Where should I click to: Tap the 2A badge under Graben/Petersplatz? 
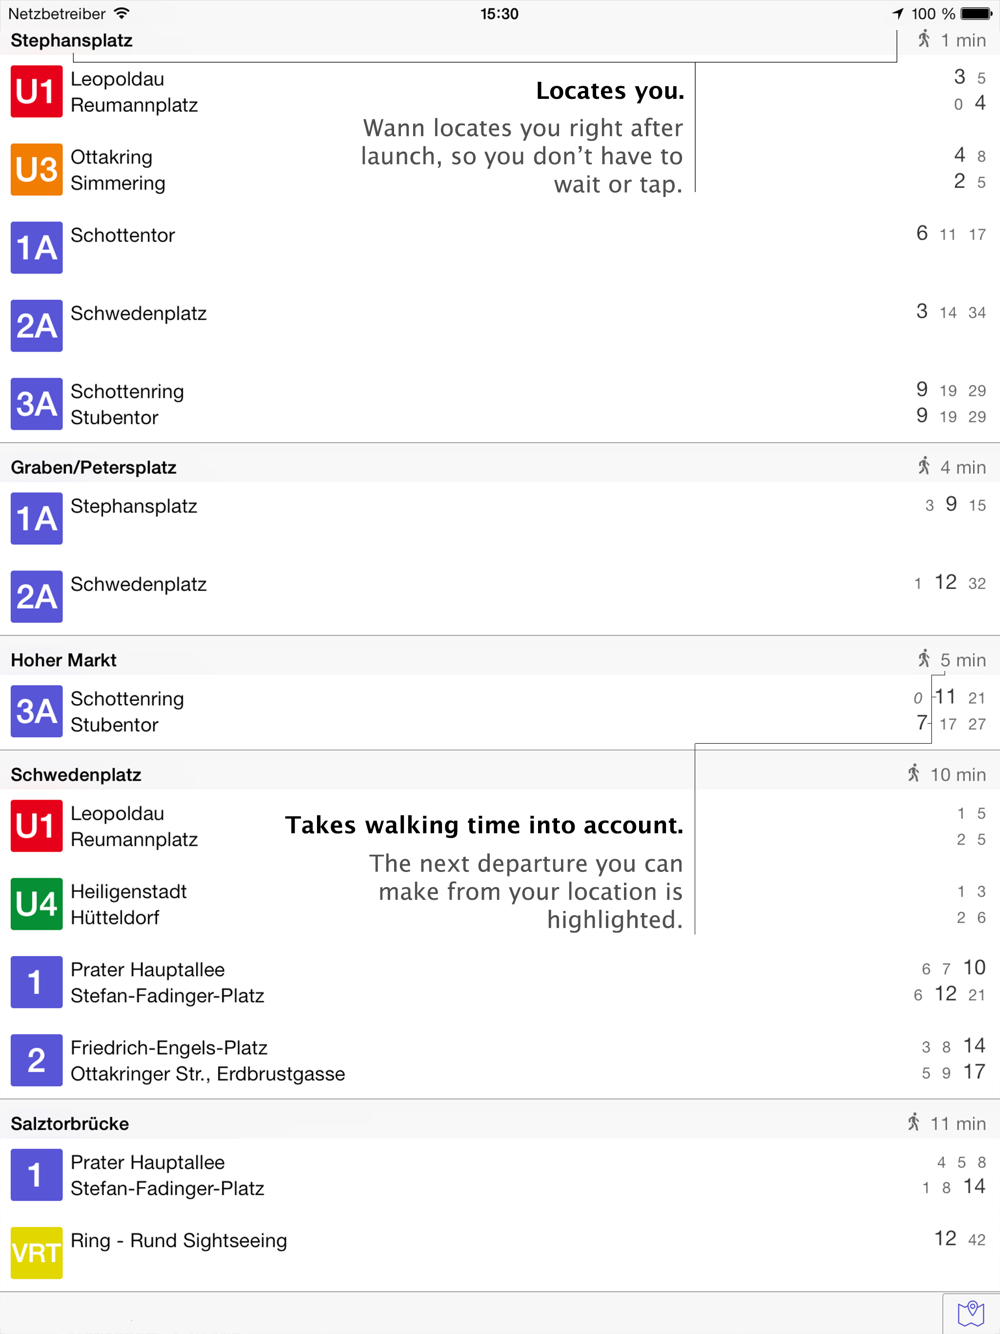[36, 596]
